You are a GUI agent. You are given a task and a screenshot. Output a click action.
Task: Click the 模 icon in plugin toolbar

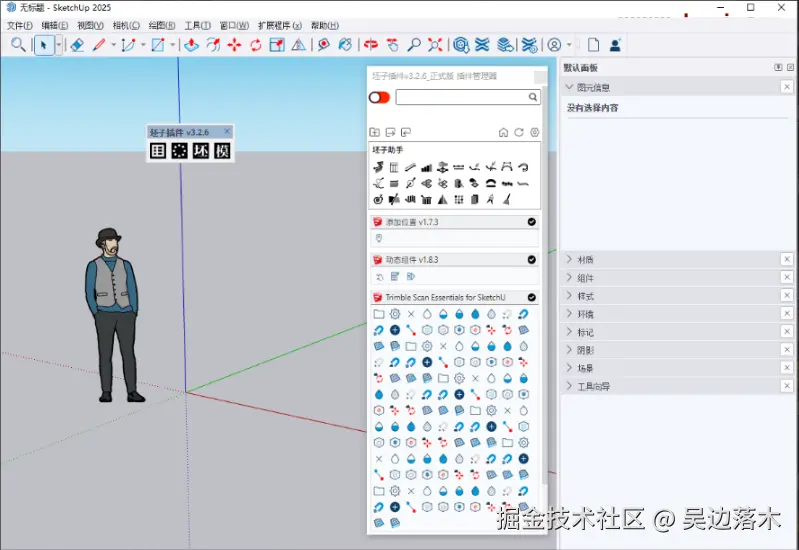pos(222,150)
